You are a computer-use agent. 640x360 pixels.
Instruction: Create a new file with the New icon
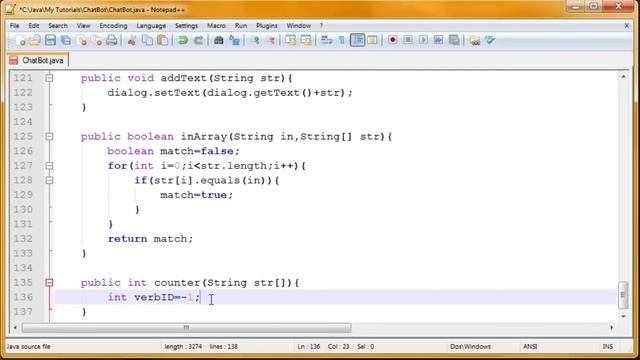20,40
